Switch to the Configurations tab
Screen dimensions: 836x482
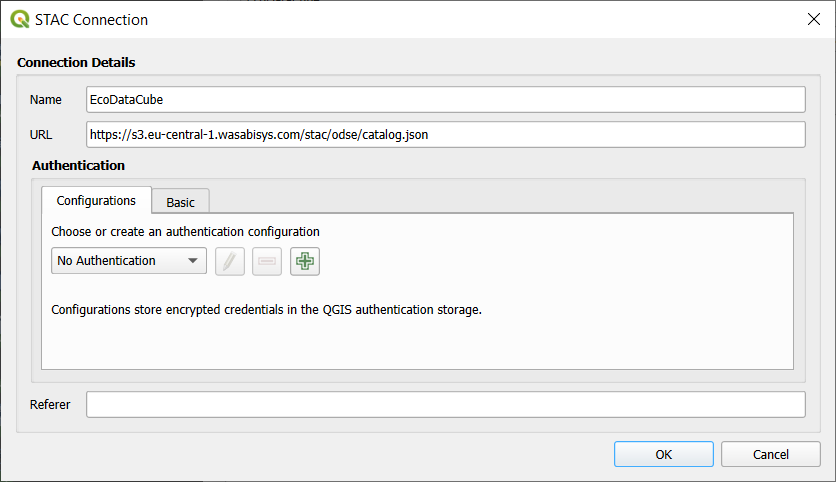[96, 201]
